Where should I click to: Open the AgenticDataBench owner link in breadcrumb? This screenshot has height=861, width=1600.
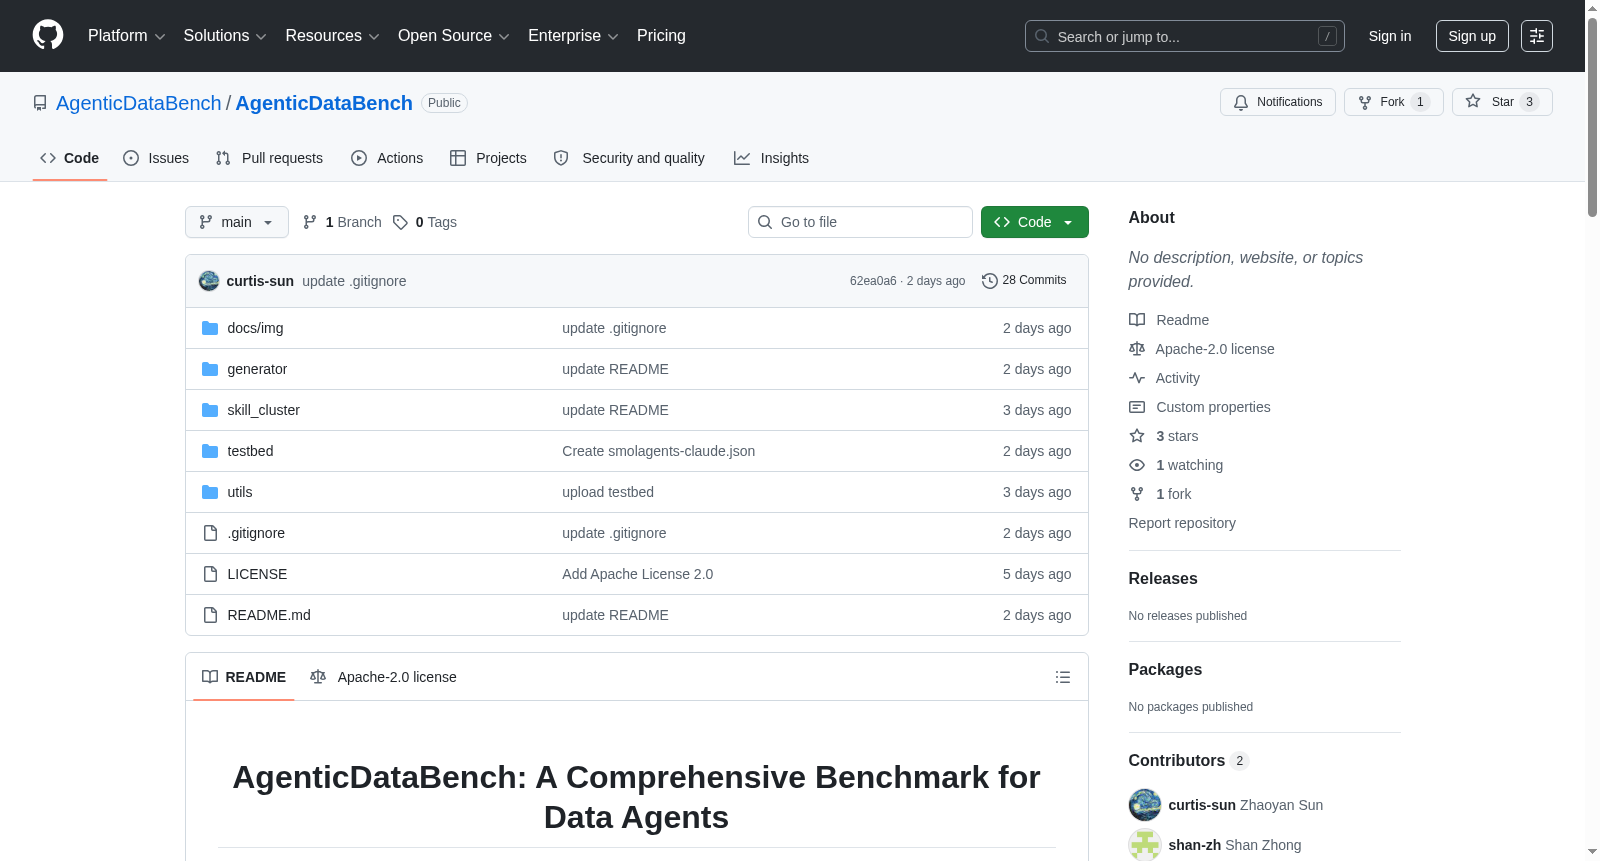click(138, 103)
